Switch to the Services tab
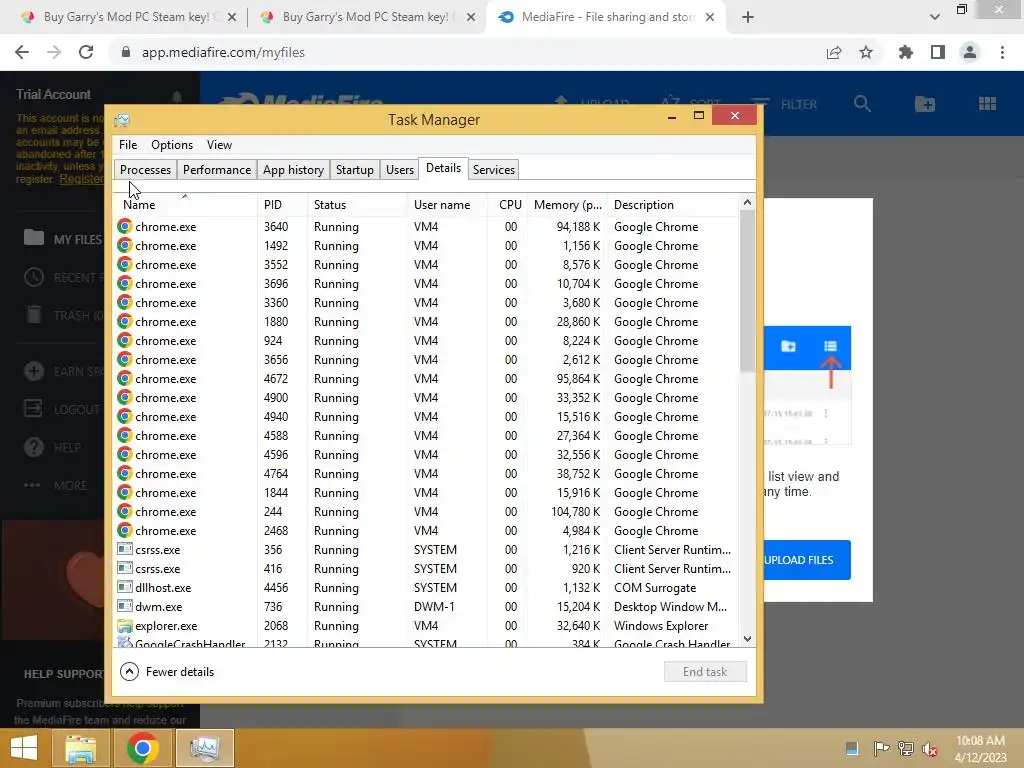Screen dimensions: 1024x768 [x=494, y=170]
